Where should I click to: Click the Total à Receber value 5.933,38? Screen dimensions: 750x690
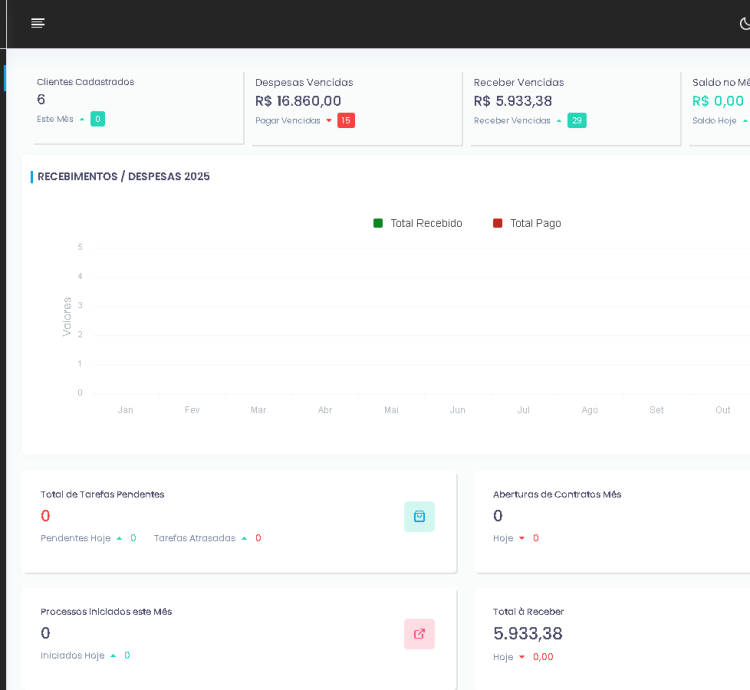tap(528, 633)
